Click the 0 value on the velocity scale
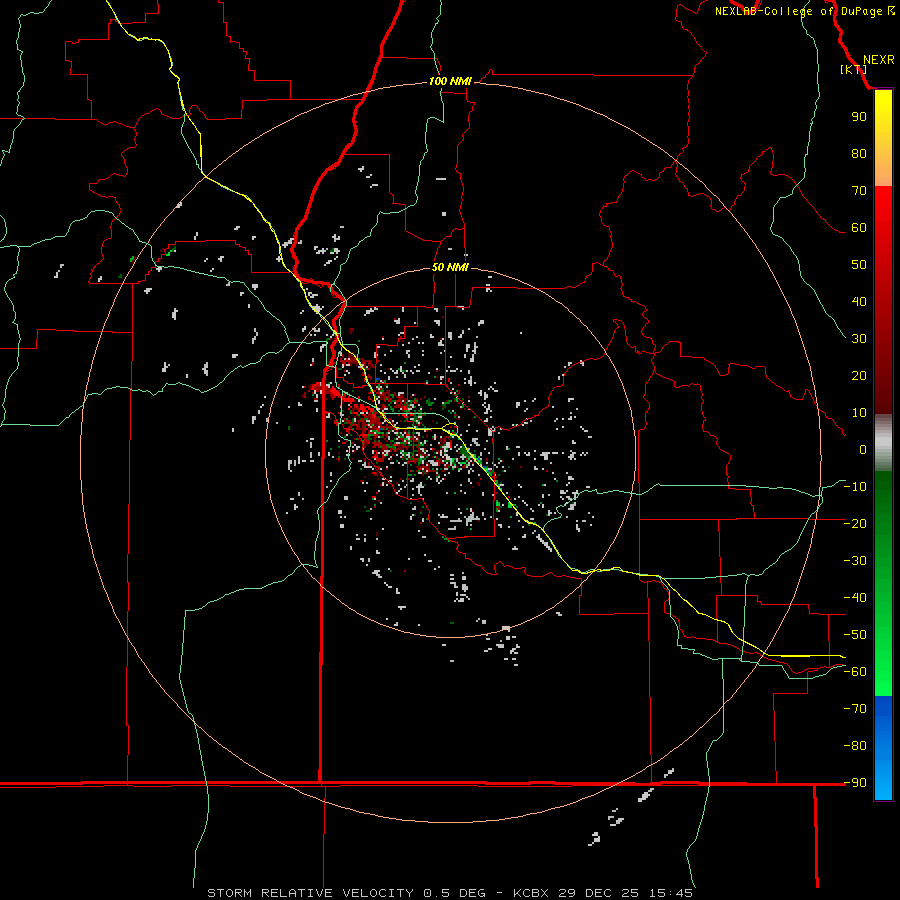The width and height of the screenshot is (900, 900). click(x=863, y=449)
